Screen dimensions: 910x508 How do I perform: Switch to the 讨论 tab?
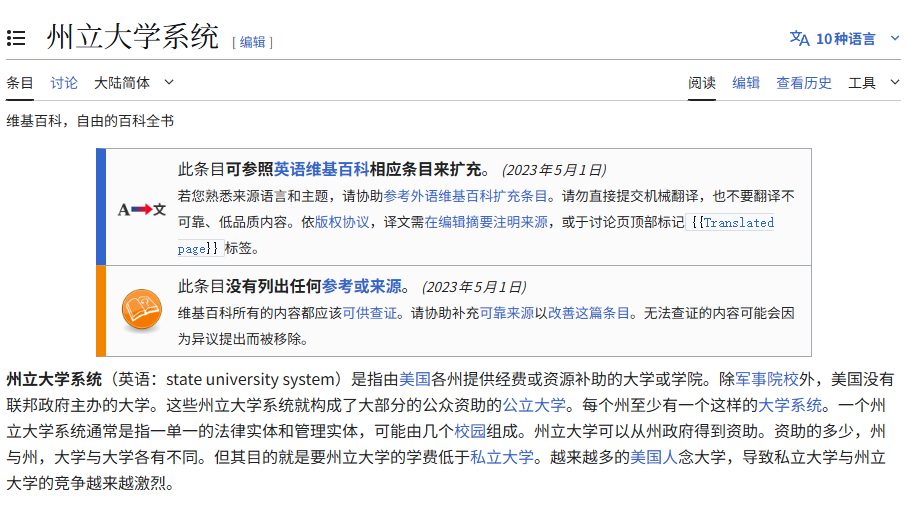64,83
